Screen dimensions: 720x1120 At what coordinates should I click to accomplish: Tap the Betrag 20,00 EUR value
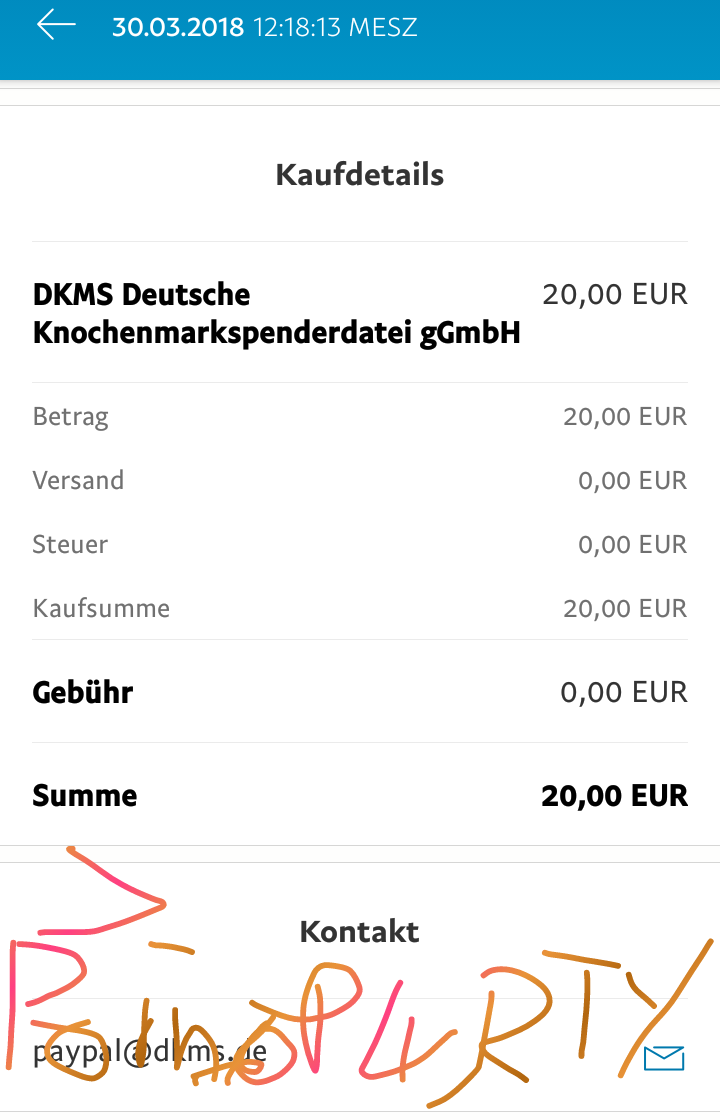(x=625, y=416)
